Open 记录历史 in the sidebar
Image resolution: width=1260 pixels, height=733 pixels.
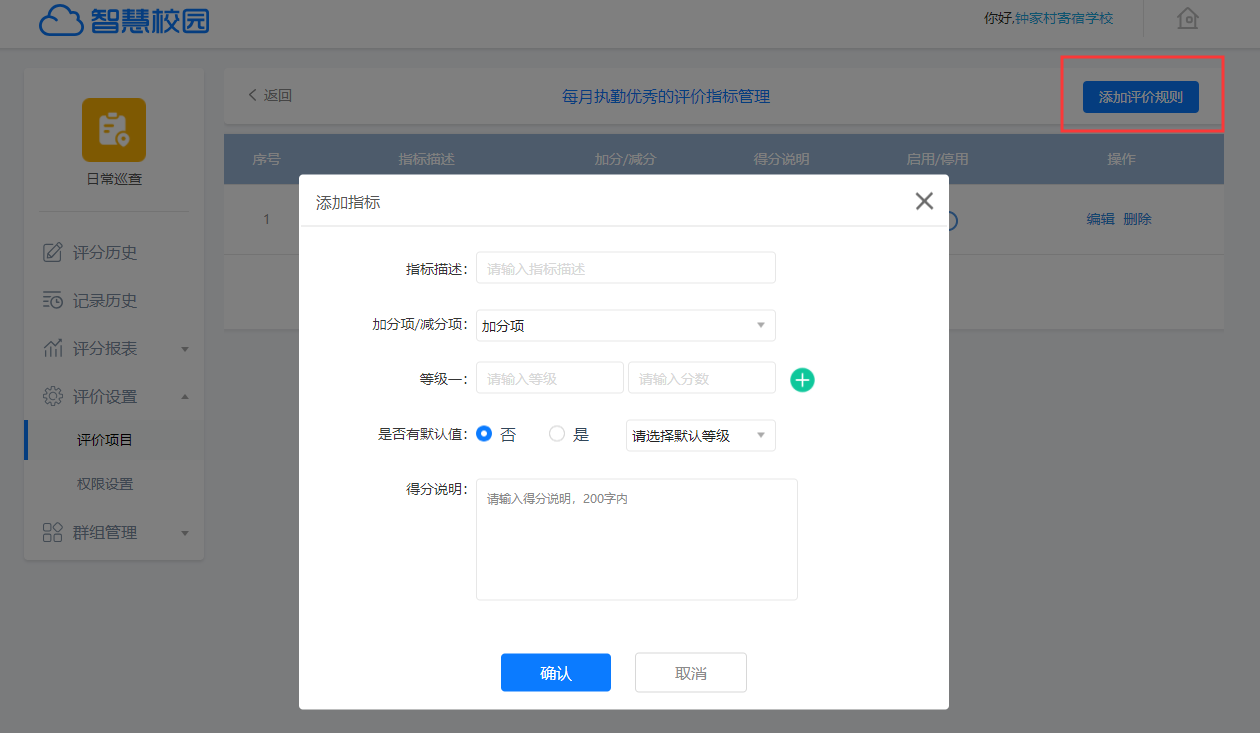[104, 301]
